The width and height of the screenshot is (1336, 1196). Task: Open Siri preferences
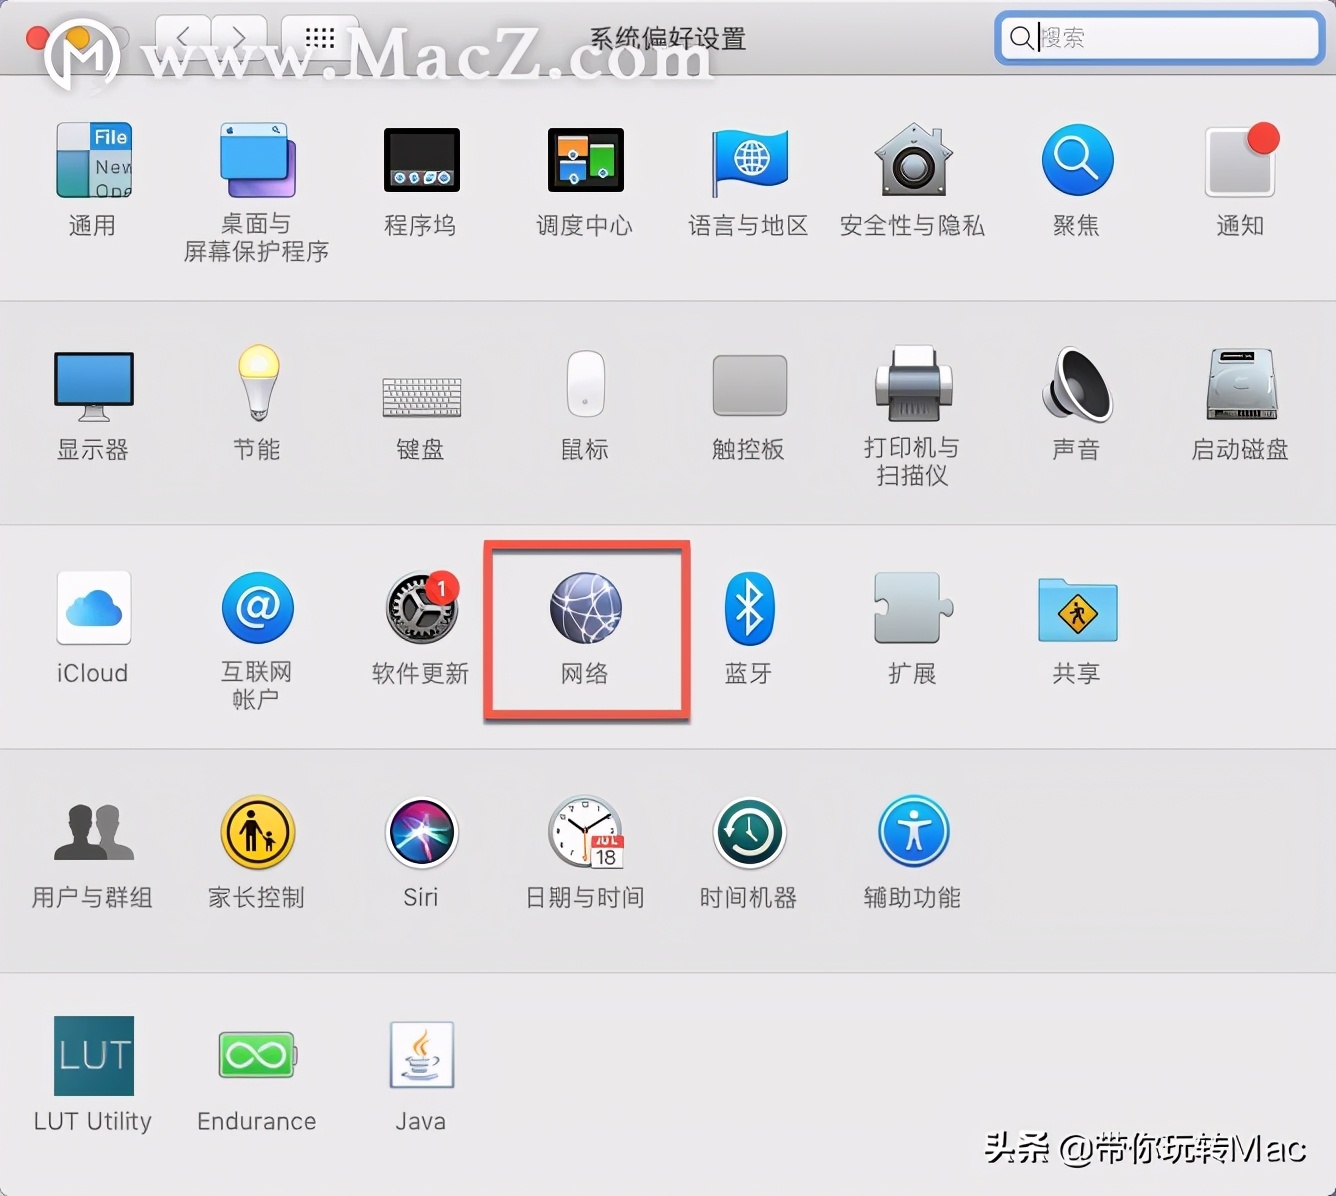[x=420, y=833]
